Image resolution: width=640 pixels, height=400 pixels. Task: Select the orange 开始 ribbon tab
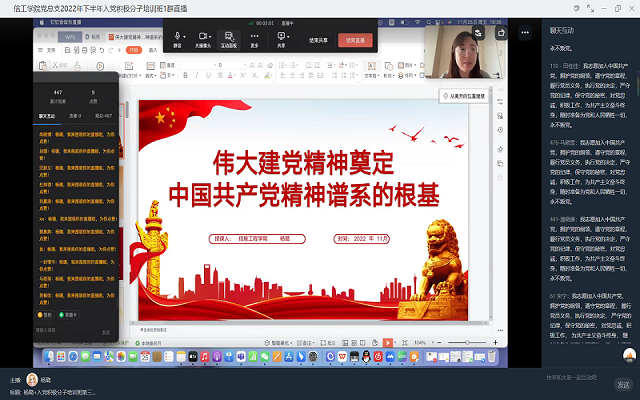pos(133,50)
